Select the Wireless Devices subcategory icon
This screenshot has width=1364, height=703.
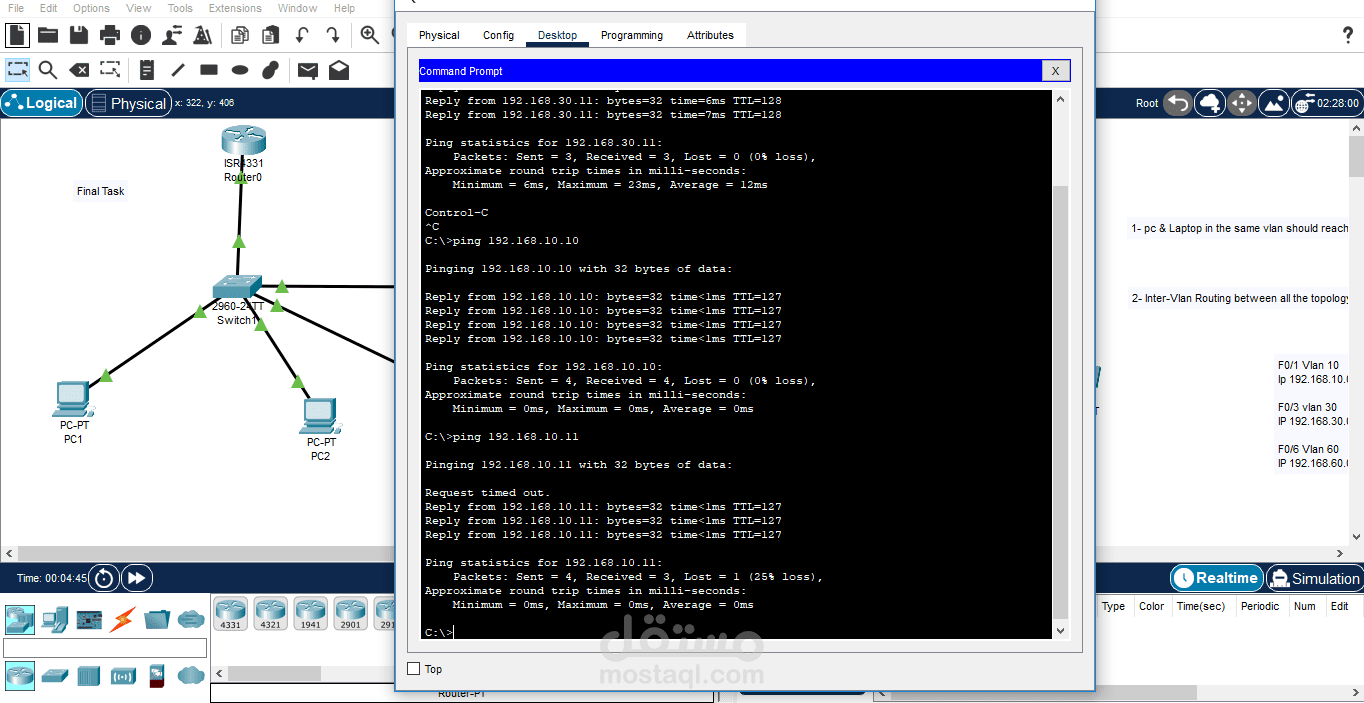click(123, 675)
